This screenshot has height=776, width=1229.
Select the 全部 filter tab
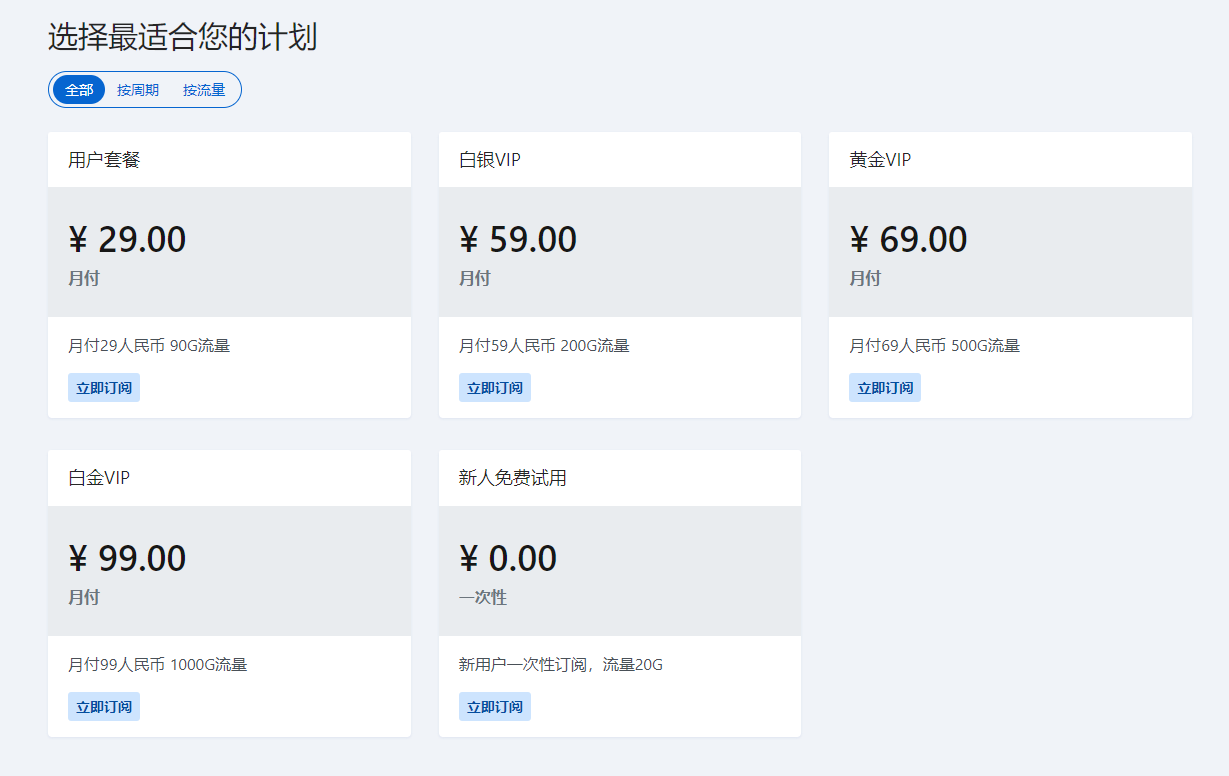[79, 90]
